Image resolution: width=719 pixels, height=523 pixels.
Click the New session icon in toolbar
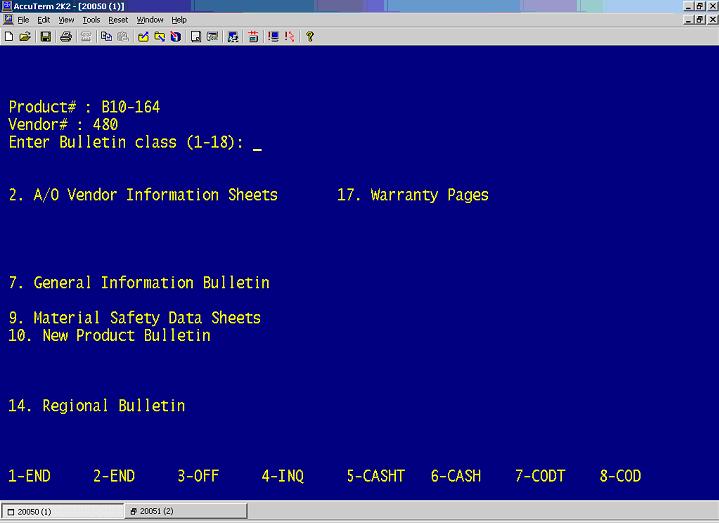tap(9, 37)
